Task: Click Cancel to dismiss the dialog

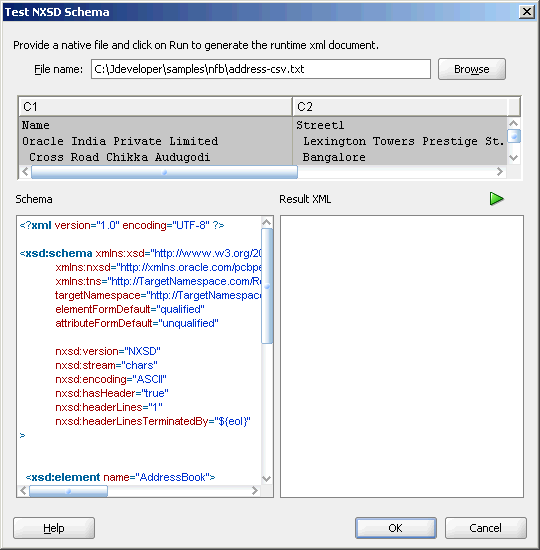Action: (x=486, y=528)
